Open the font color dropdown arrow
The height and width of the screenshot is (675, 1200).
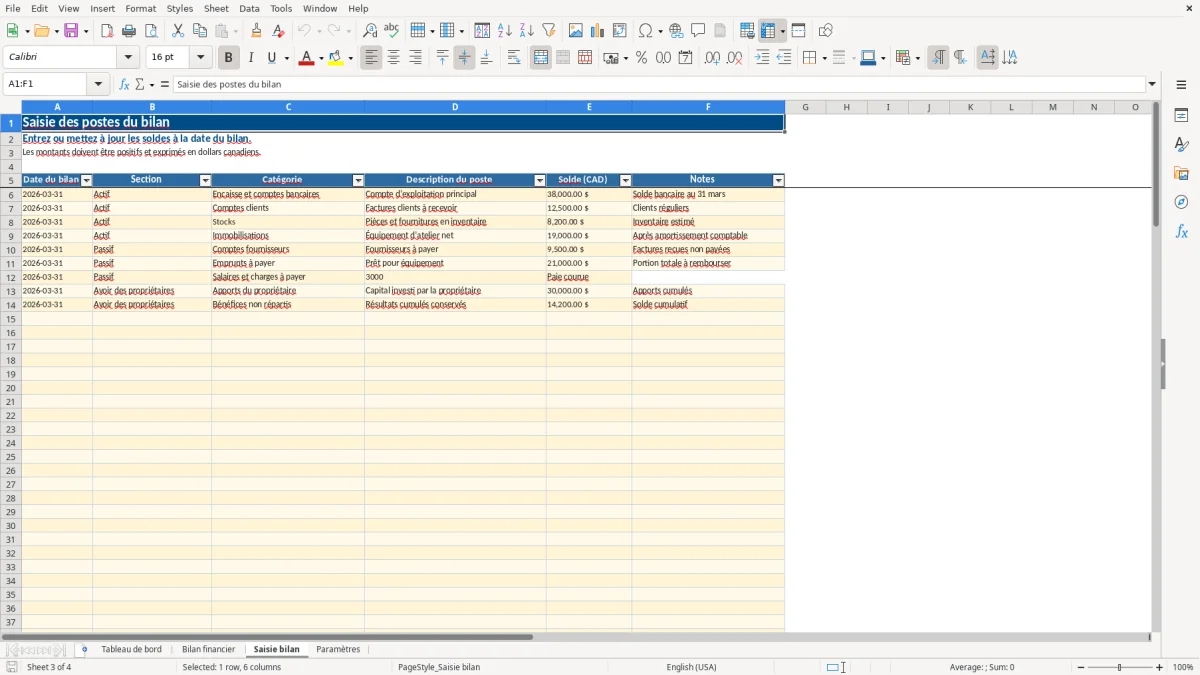tap(320, 58)
